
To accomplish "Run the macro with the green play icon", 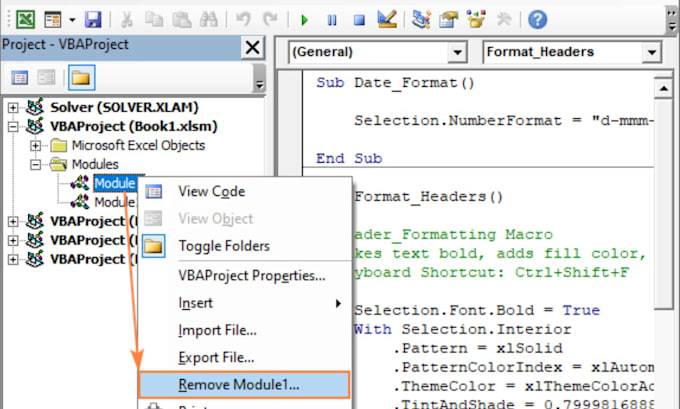I will (x=304, y=20).
